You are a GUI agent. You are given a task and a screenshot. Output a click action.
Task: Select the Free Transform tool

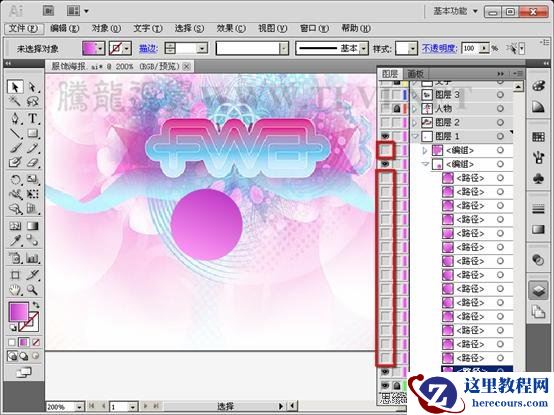pos(33,194)
